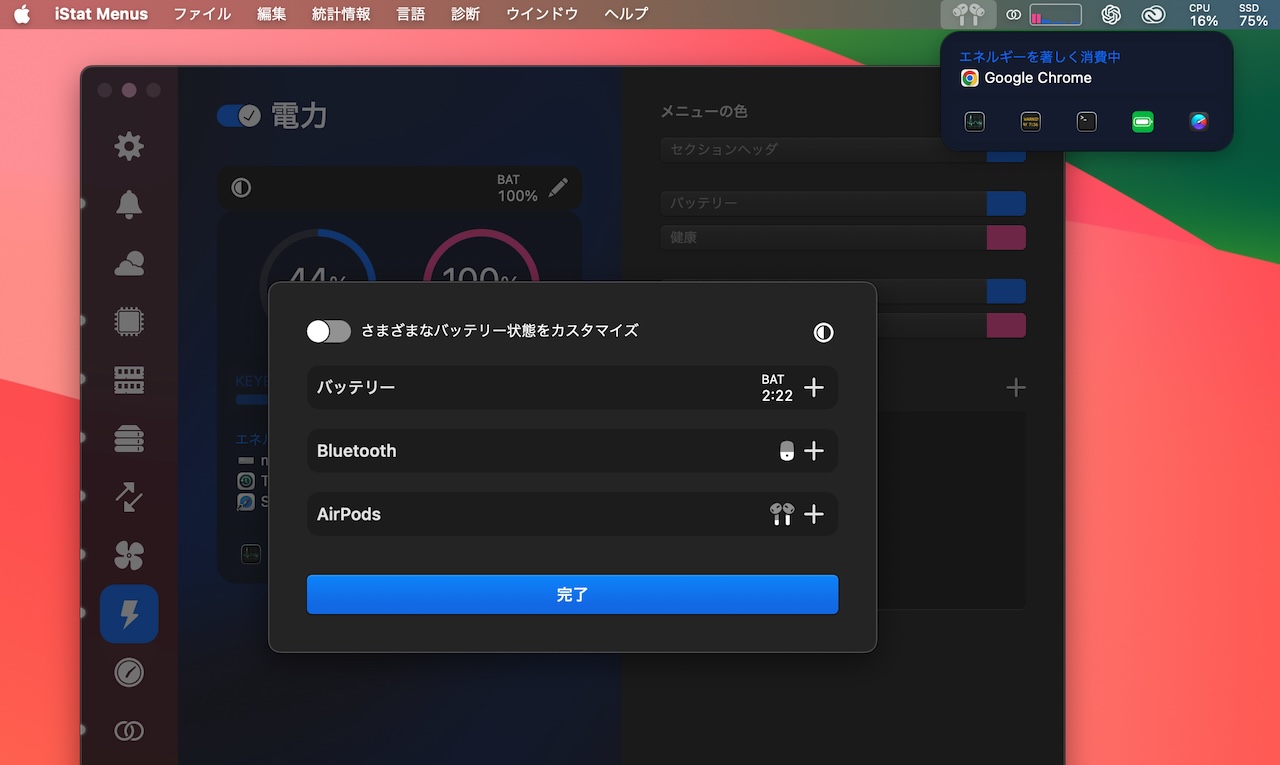The width and height of the screenshot is (1280, 765).
Task: Select the Memory modules section in sidebar
Action: [128, 380]
